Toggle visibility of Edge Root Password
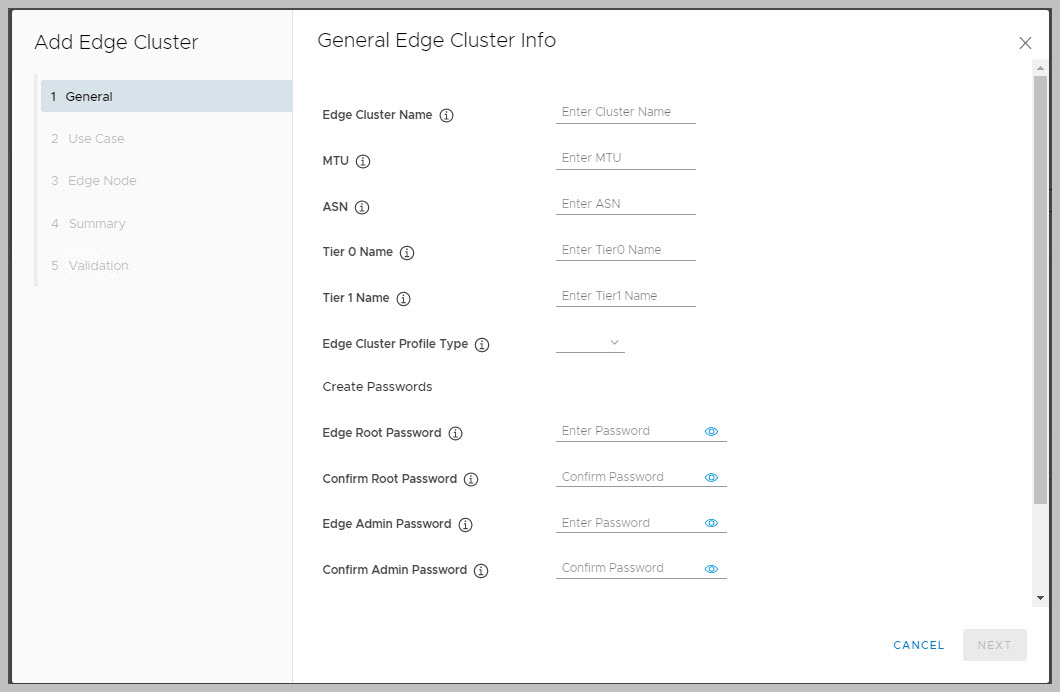This screenshot has width=1060, height=692. coord(712,431)
